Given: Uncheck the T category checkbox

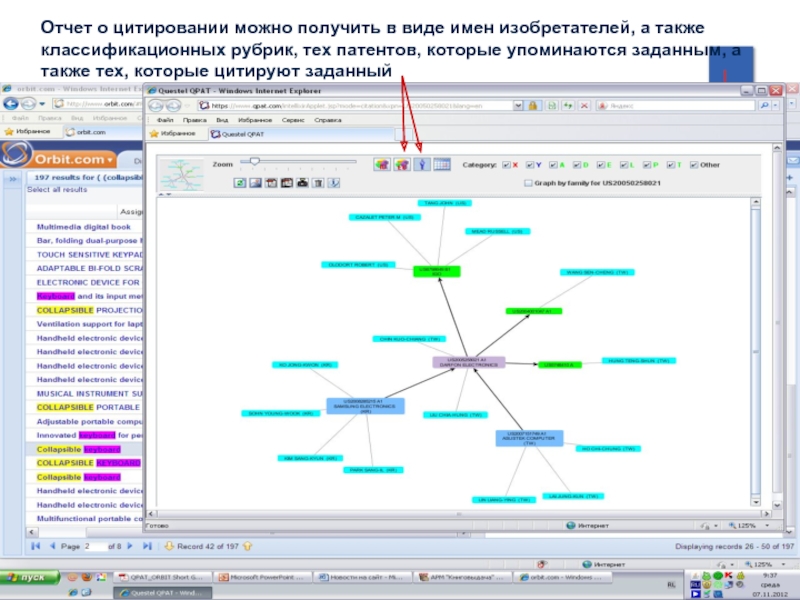Looking at the screenshot, I should tap(671, 165).
